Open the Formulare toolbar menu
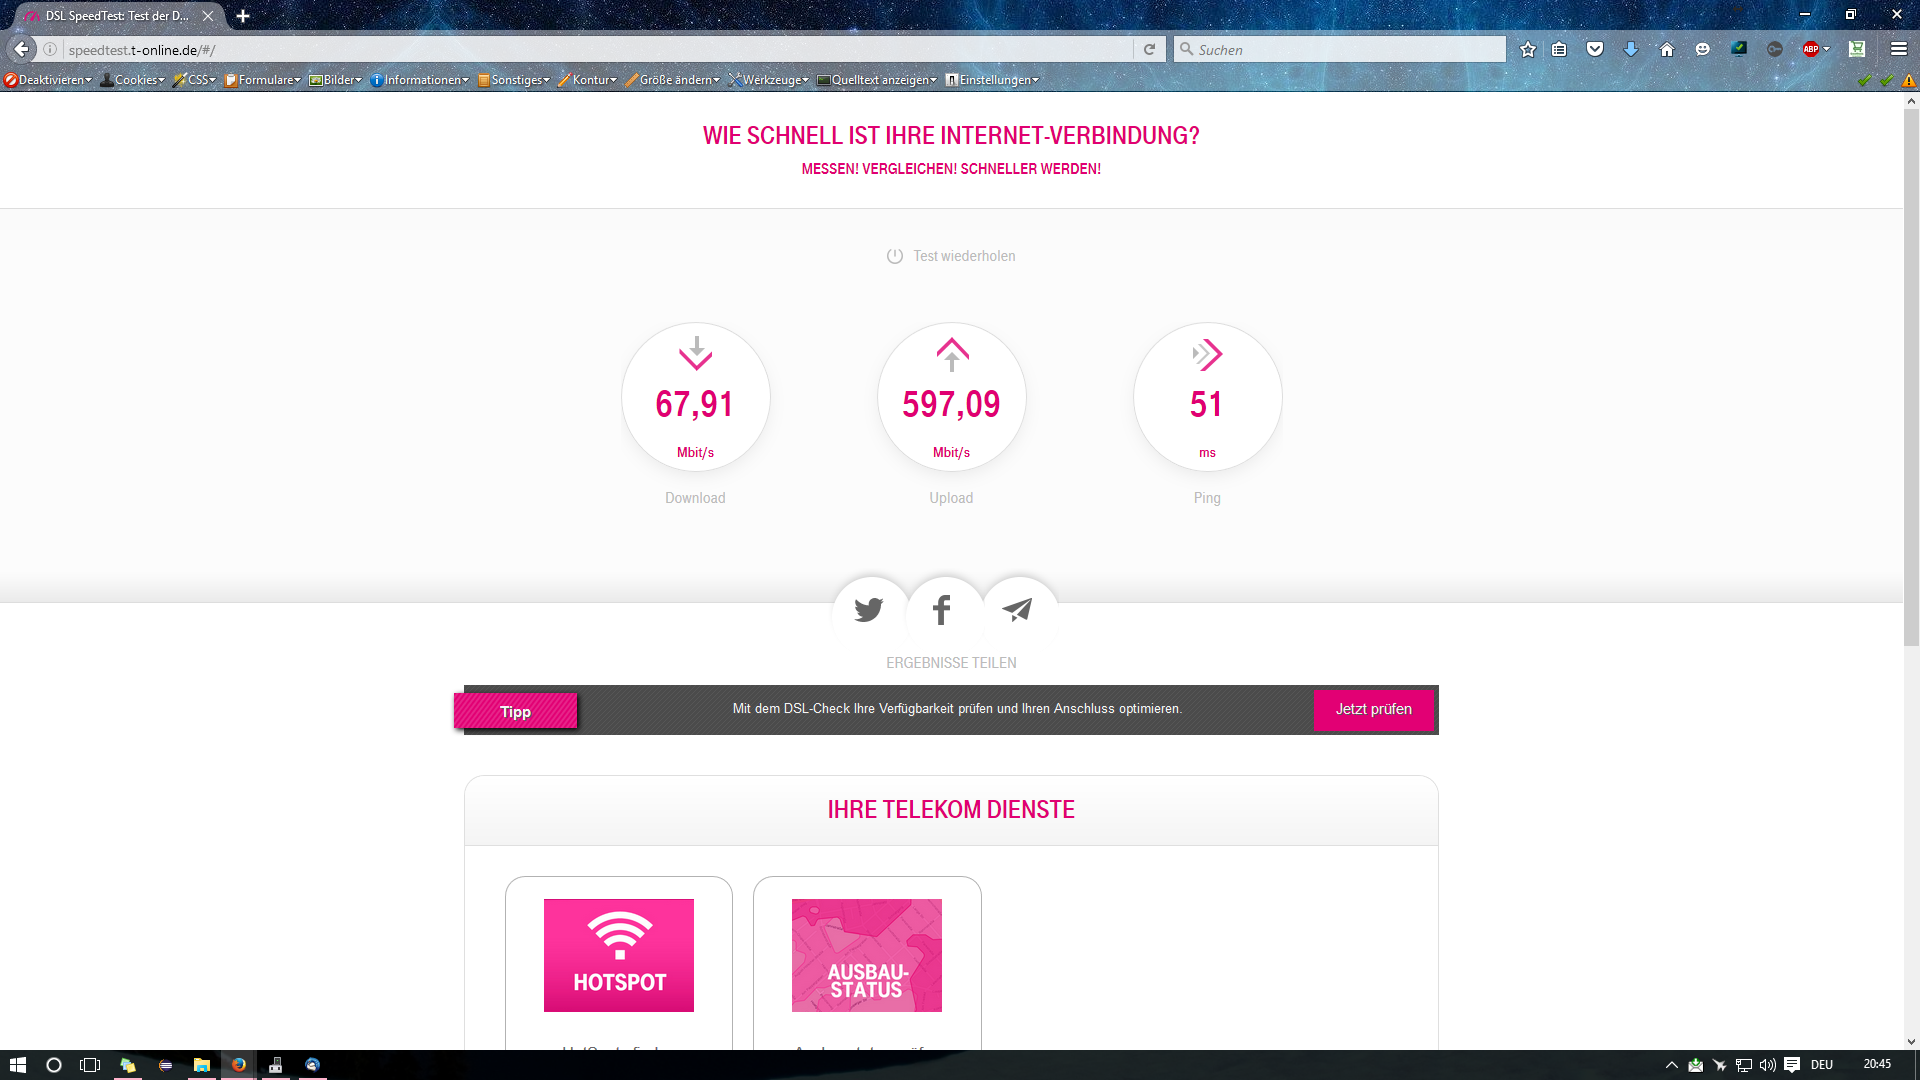This screenshot has width=1920, height=1080. coord(263,80)
